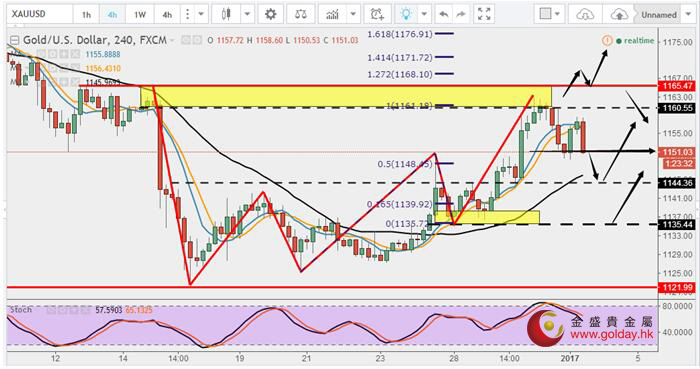Click the 1160.55 price axis label
This screenshot has width=700, height=369.
coord(677,108)
